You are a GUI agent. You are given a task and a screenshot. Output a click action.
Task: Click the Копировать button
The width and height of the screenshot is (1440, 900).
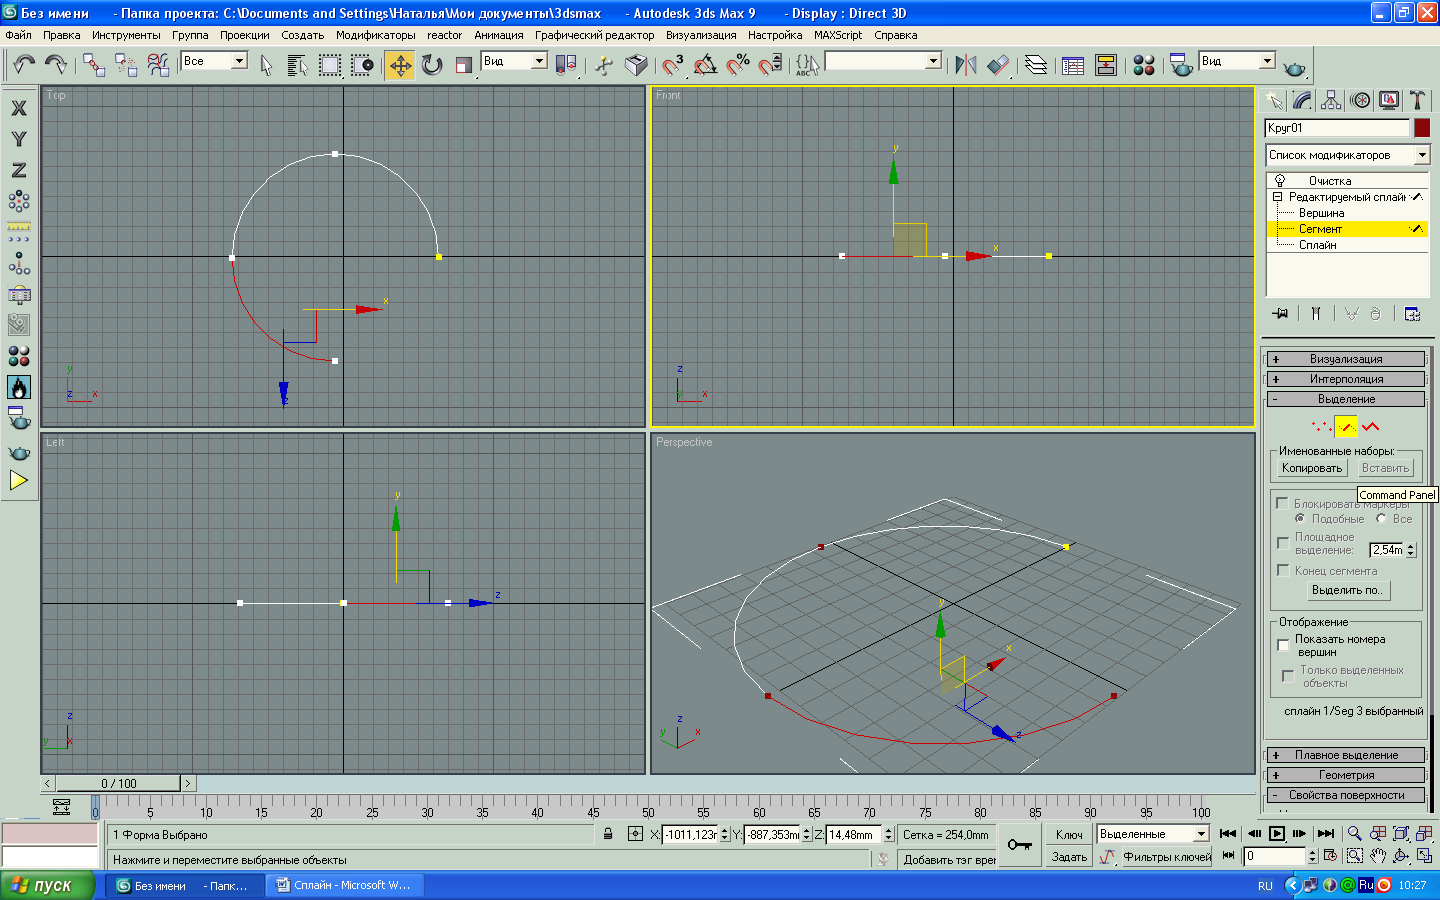coord(1311,468)
